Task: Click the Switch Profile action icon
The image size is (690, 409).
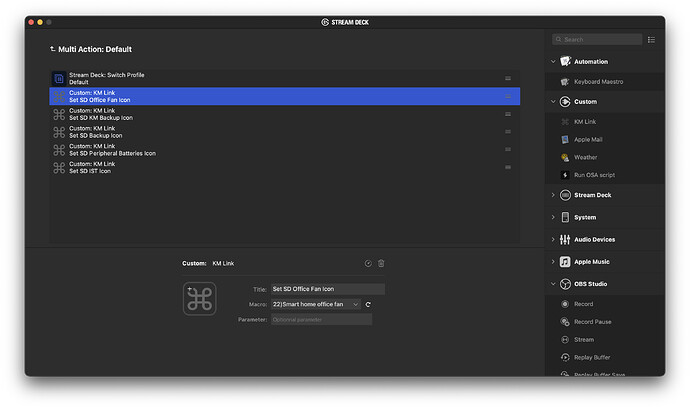Action: coord(59,79)
